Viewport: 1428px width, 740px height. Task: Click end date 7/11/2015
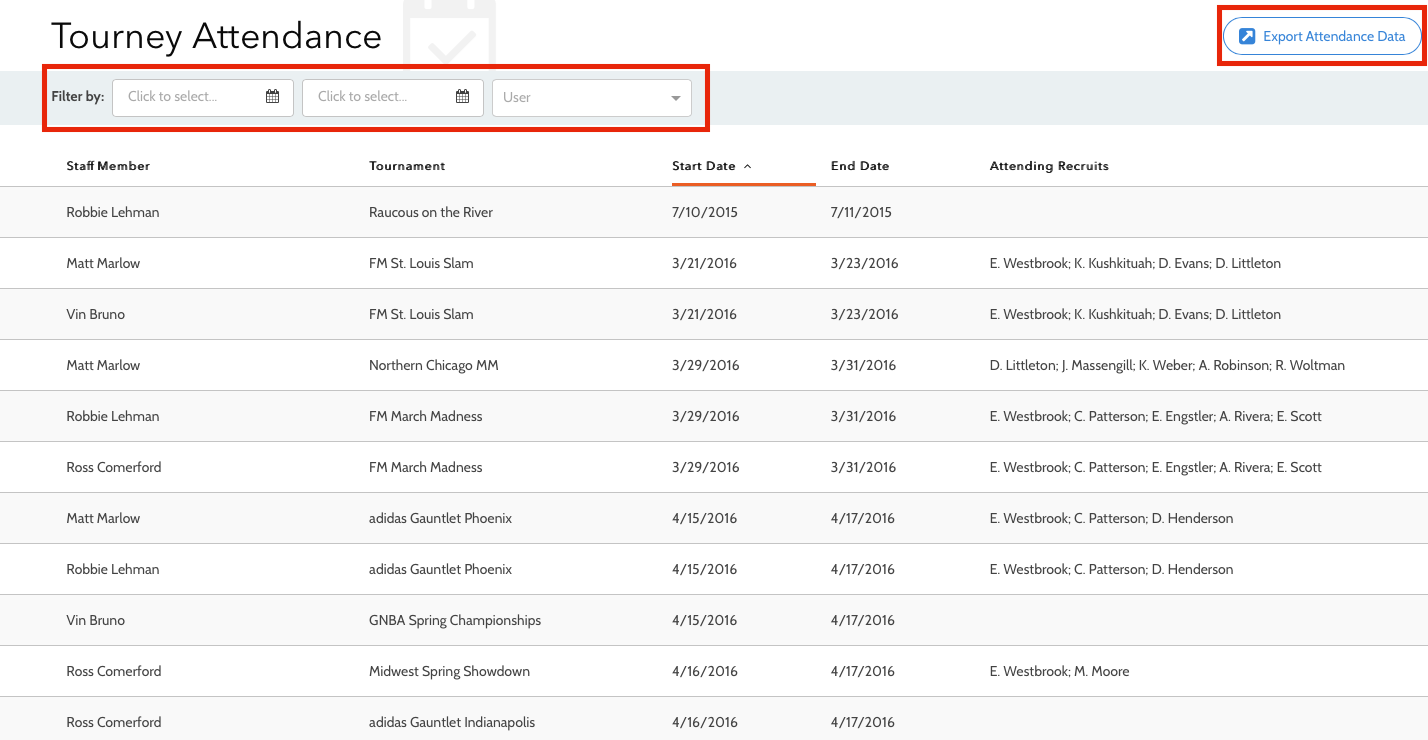(x=861, y=212)
